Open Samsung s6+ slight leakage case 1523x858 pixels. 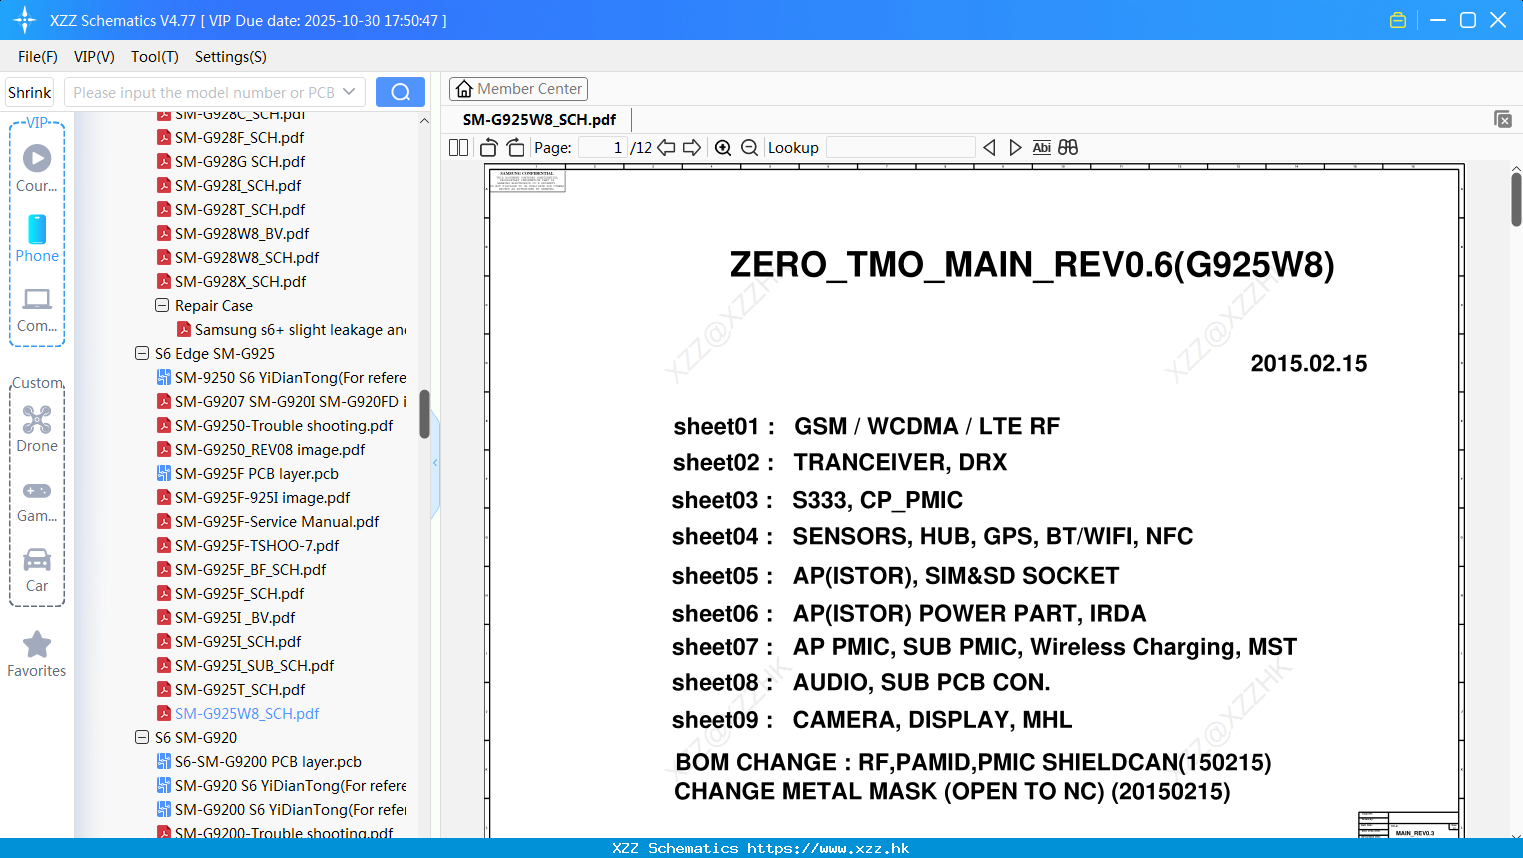click(x=300, y=329)
